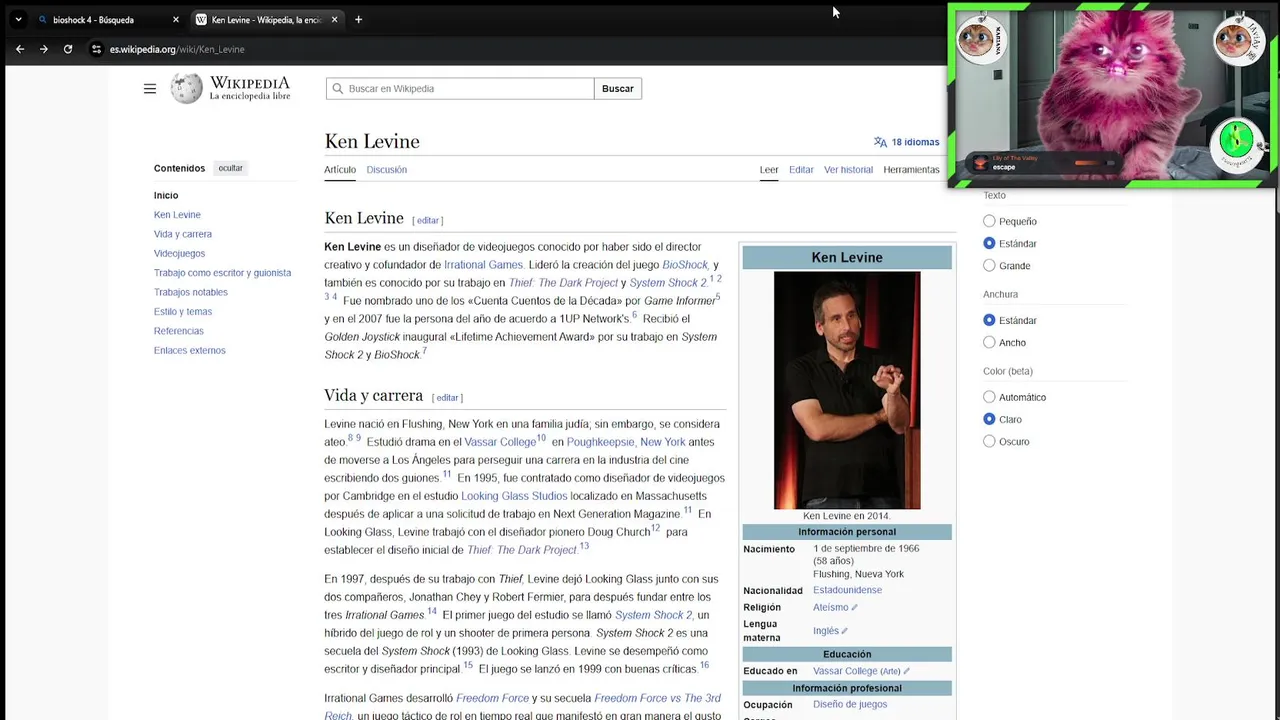Close the Ken Levine - Wikipedia tab
Viewport: 1280px width, 720px height.
(x=334, y=20)
